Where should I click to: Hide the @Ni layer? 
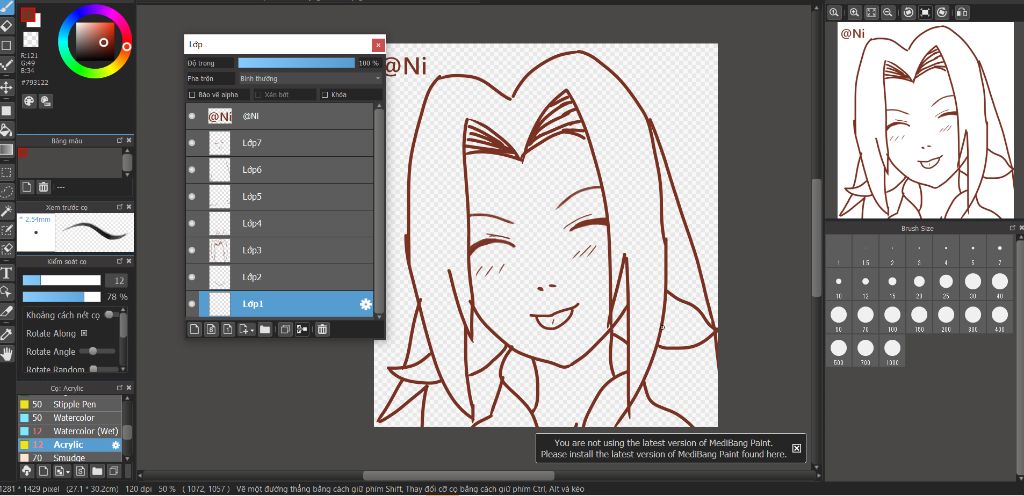coord(192,116)
